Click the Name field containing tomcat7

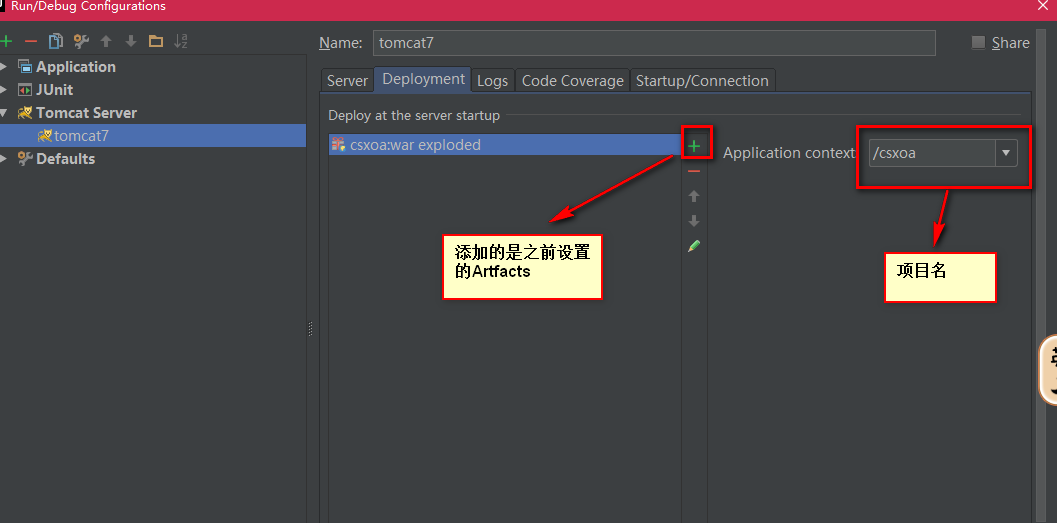click(x=654, y=42)
